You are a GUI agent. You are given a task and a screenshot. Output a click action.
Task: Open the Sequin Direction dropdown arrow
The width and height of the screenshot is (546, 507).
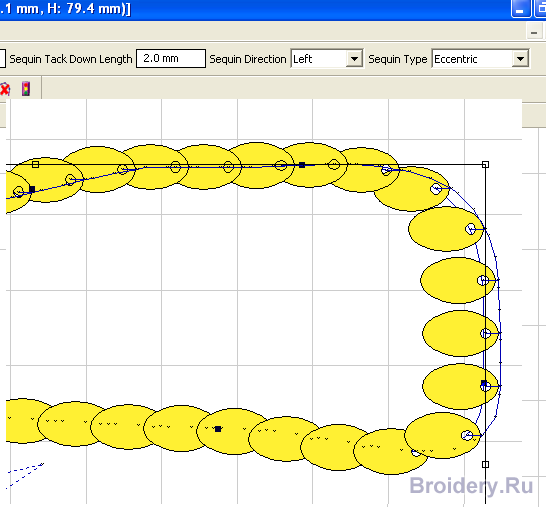coord(354,59)
